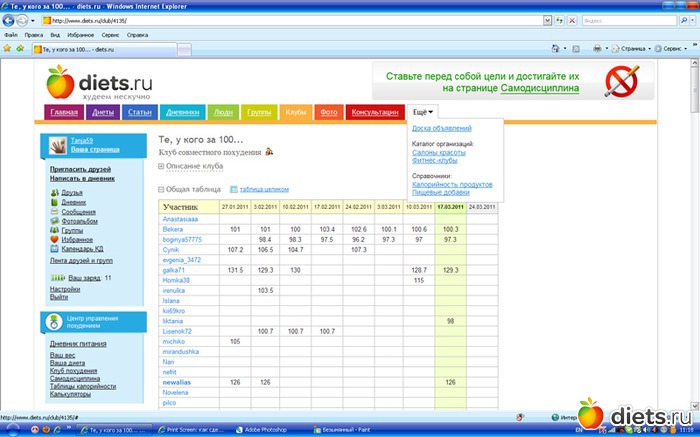Click the Фотоальбом icon in the sidebar
The image size is (700, 437).
55,221
